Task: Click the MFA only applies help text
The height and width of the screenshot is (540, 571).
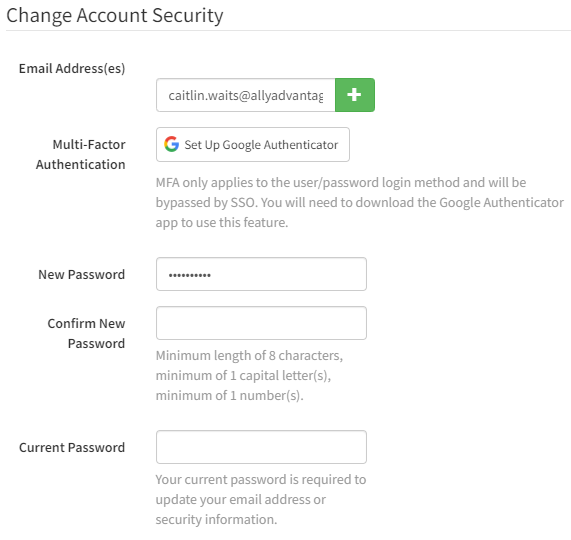Action: (x=341, y=182)
